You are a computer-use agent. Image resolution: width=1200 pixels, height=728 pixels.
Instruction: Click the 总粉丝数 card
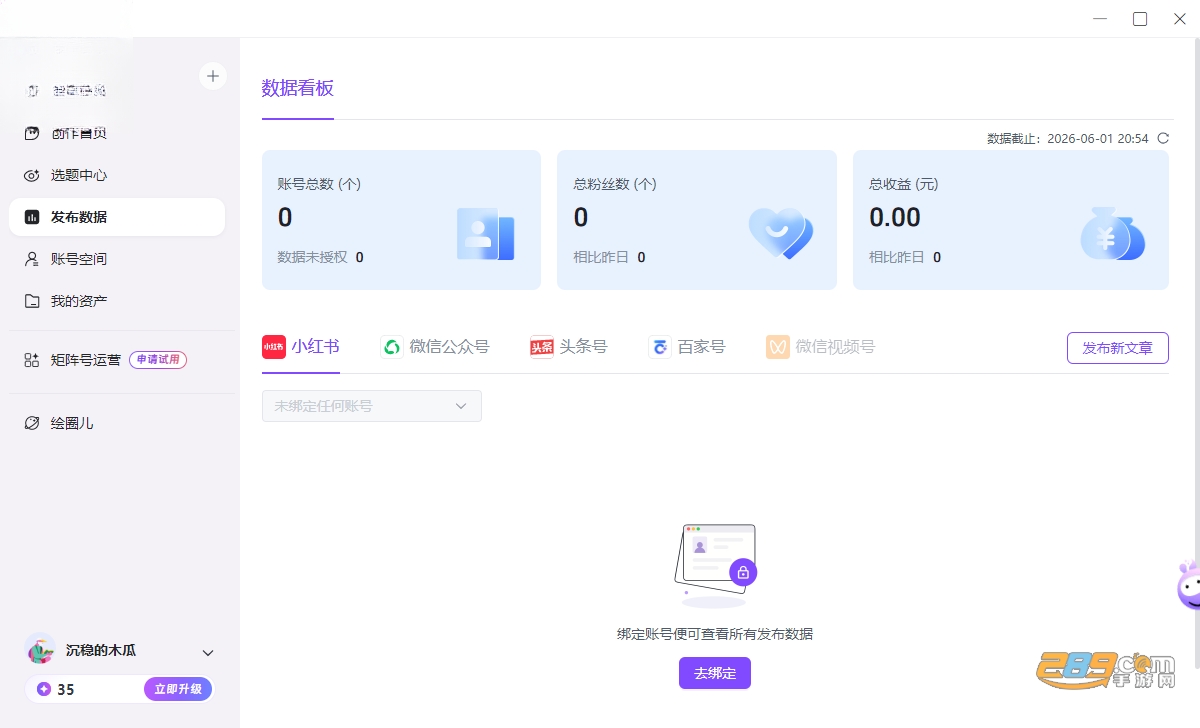pos(697,220)
